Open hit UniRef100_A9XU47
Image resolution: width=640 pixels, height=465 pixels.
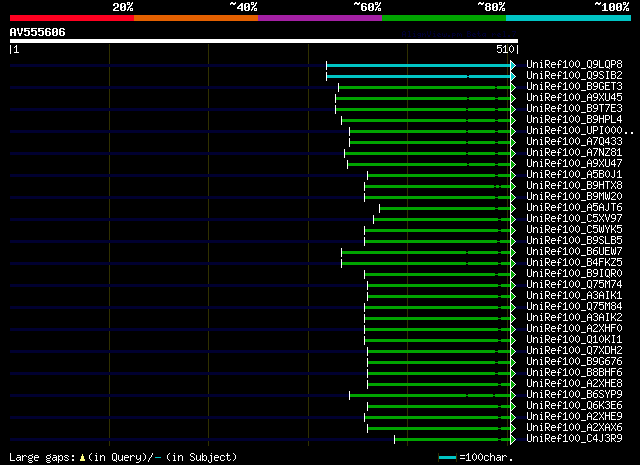(574, 163)
